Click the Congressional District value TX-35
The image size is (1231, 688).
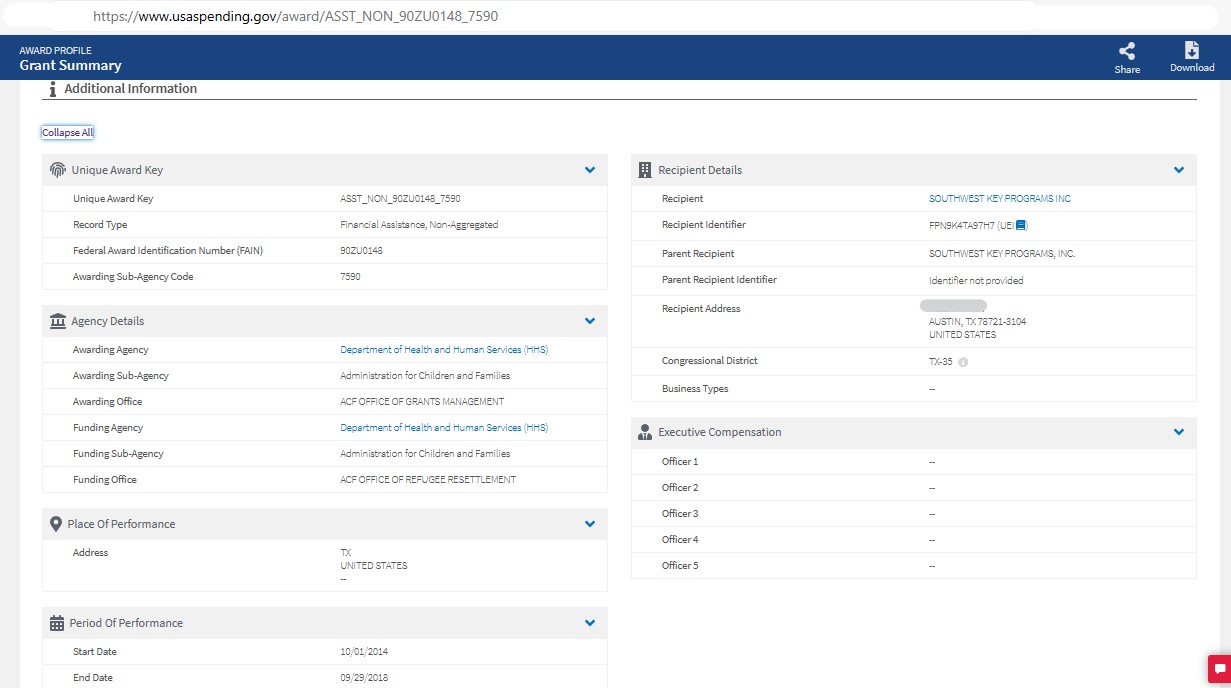pyautogui.click(x=941, y=362)
